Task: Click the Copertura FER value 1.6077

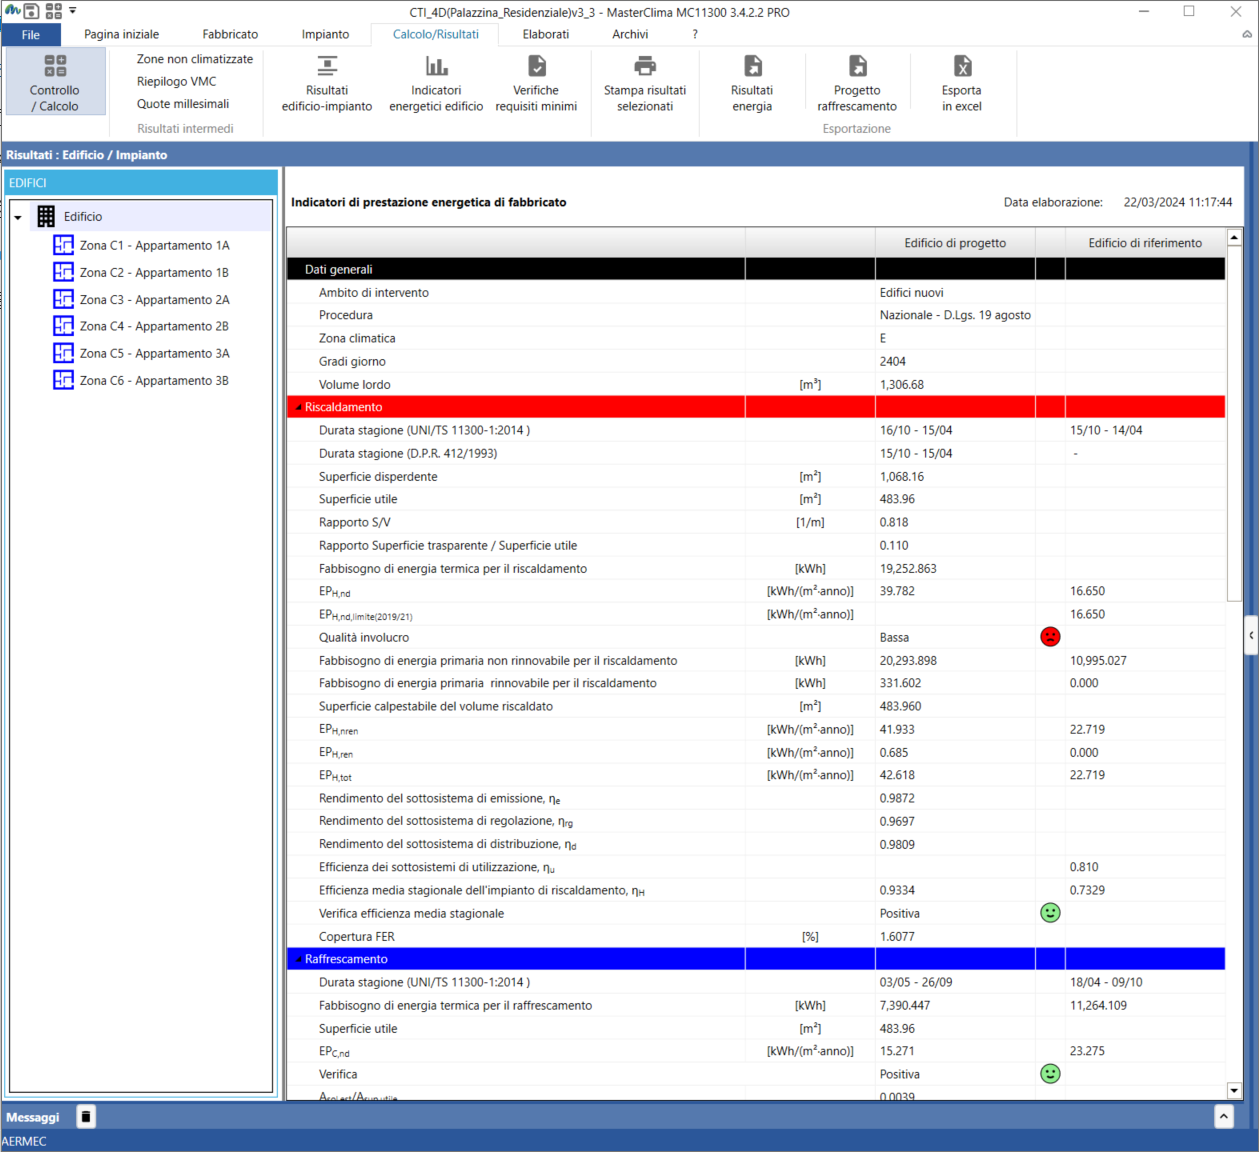Action: [x=897, y=936]
